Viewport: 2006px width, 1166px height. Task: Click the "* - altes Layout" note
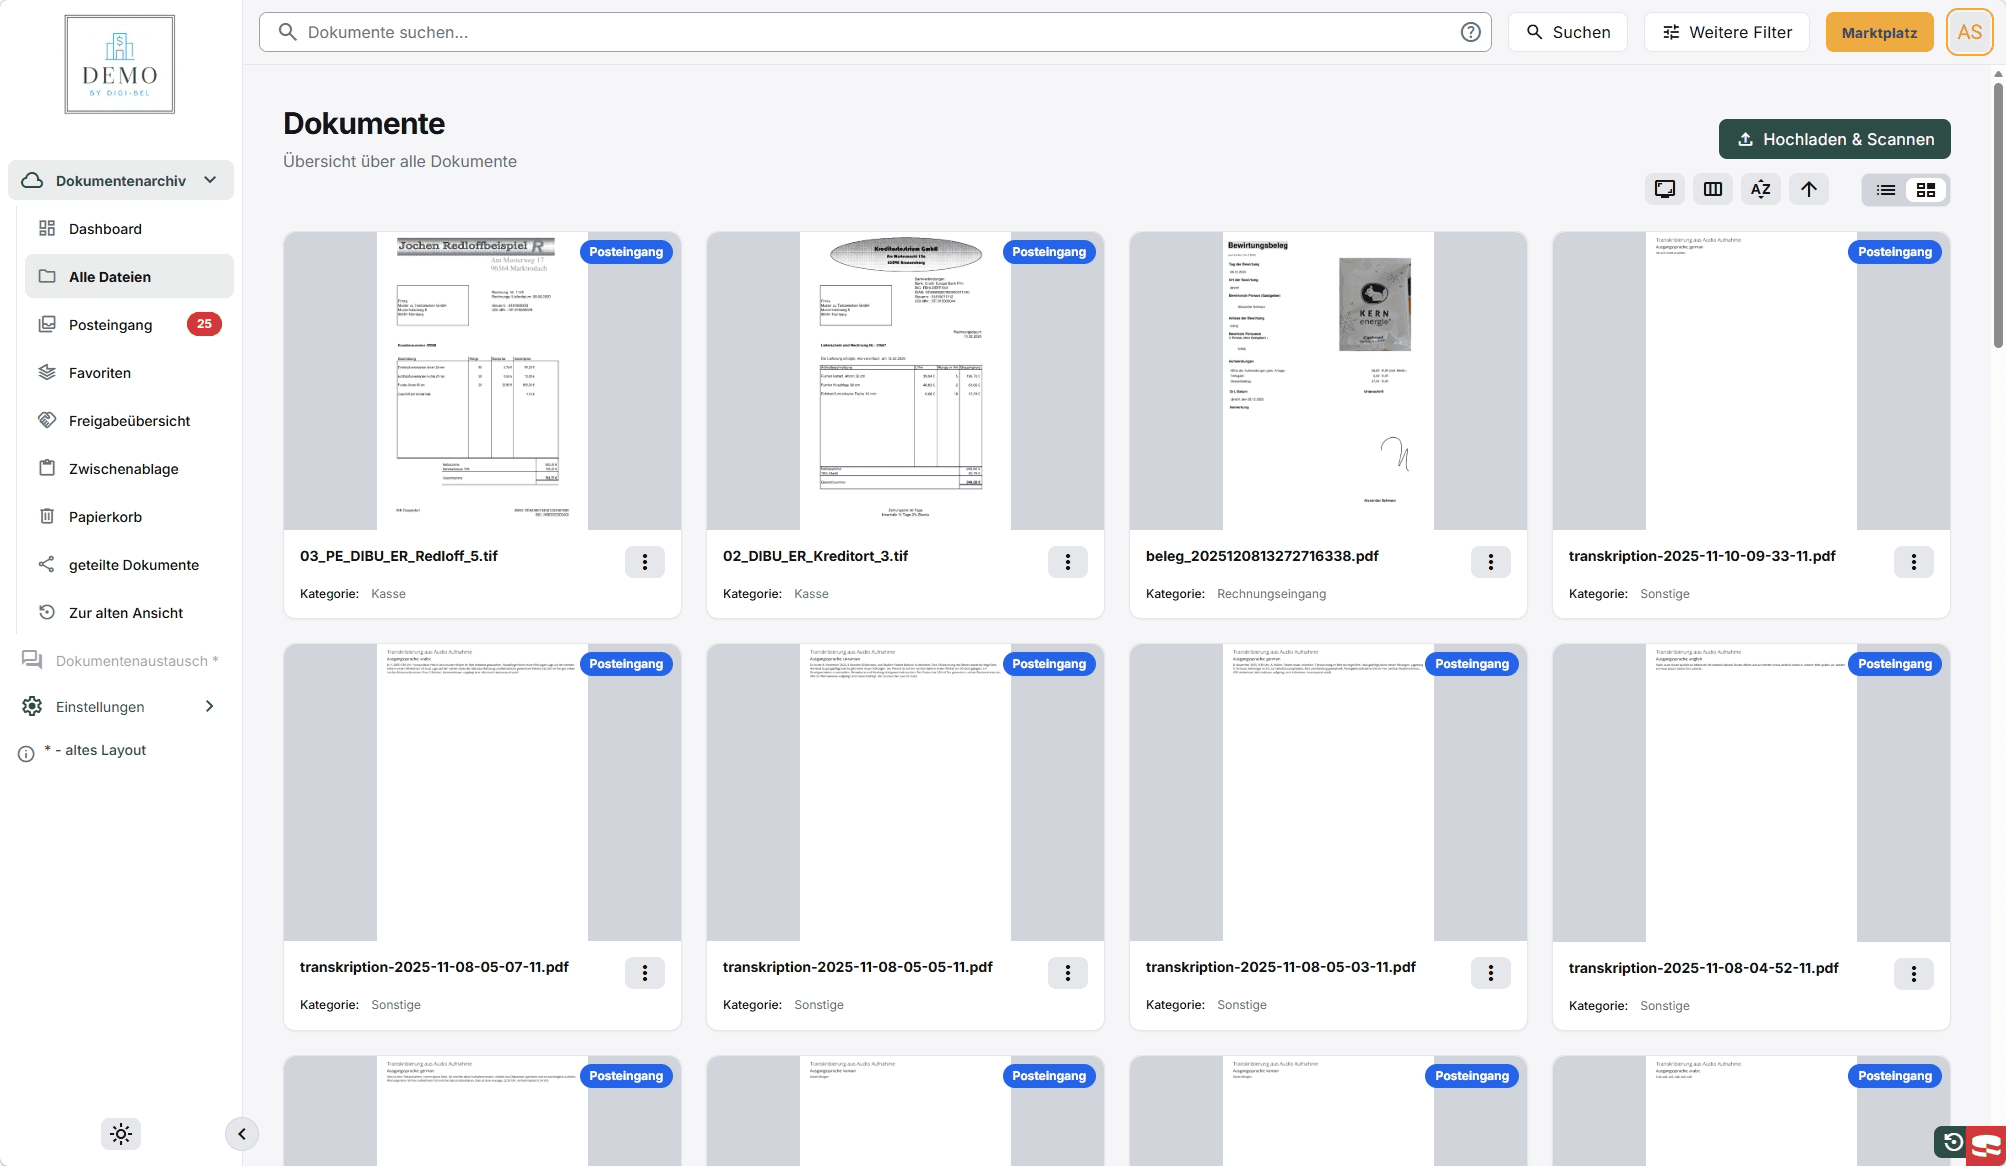(96, 750)
